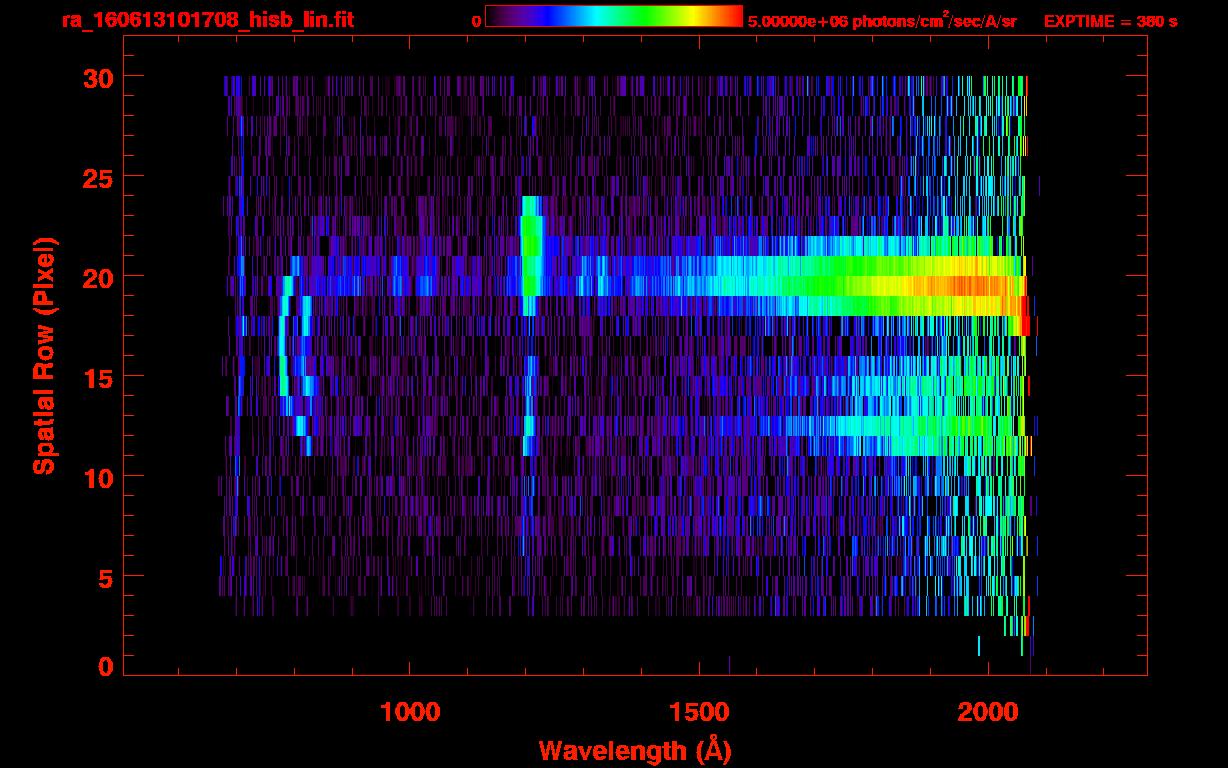Click the 2000 wavelength tick label

click(x=988, y=712)
